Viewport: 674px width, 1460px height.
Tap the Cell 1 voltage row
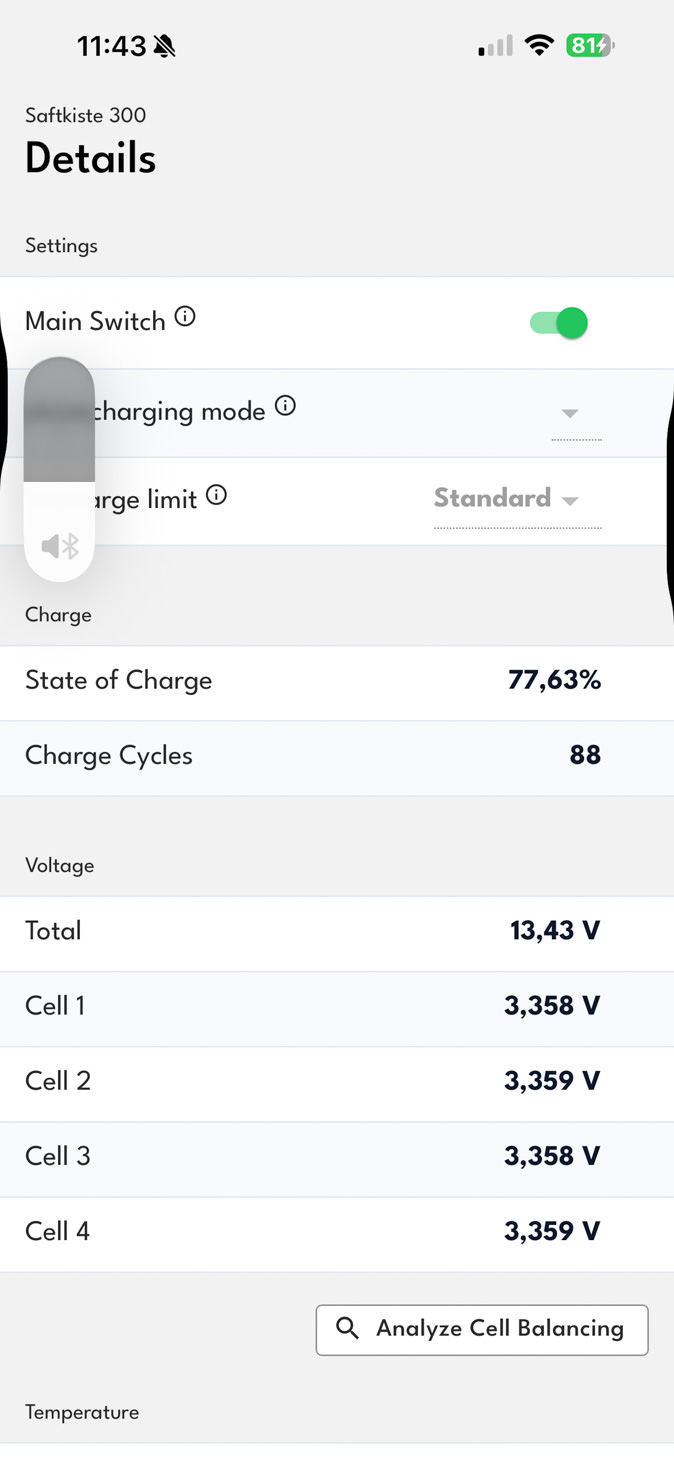[337, 1007]
